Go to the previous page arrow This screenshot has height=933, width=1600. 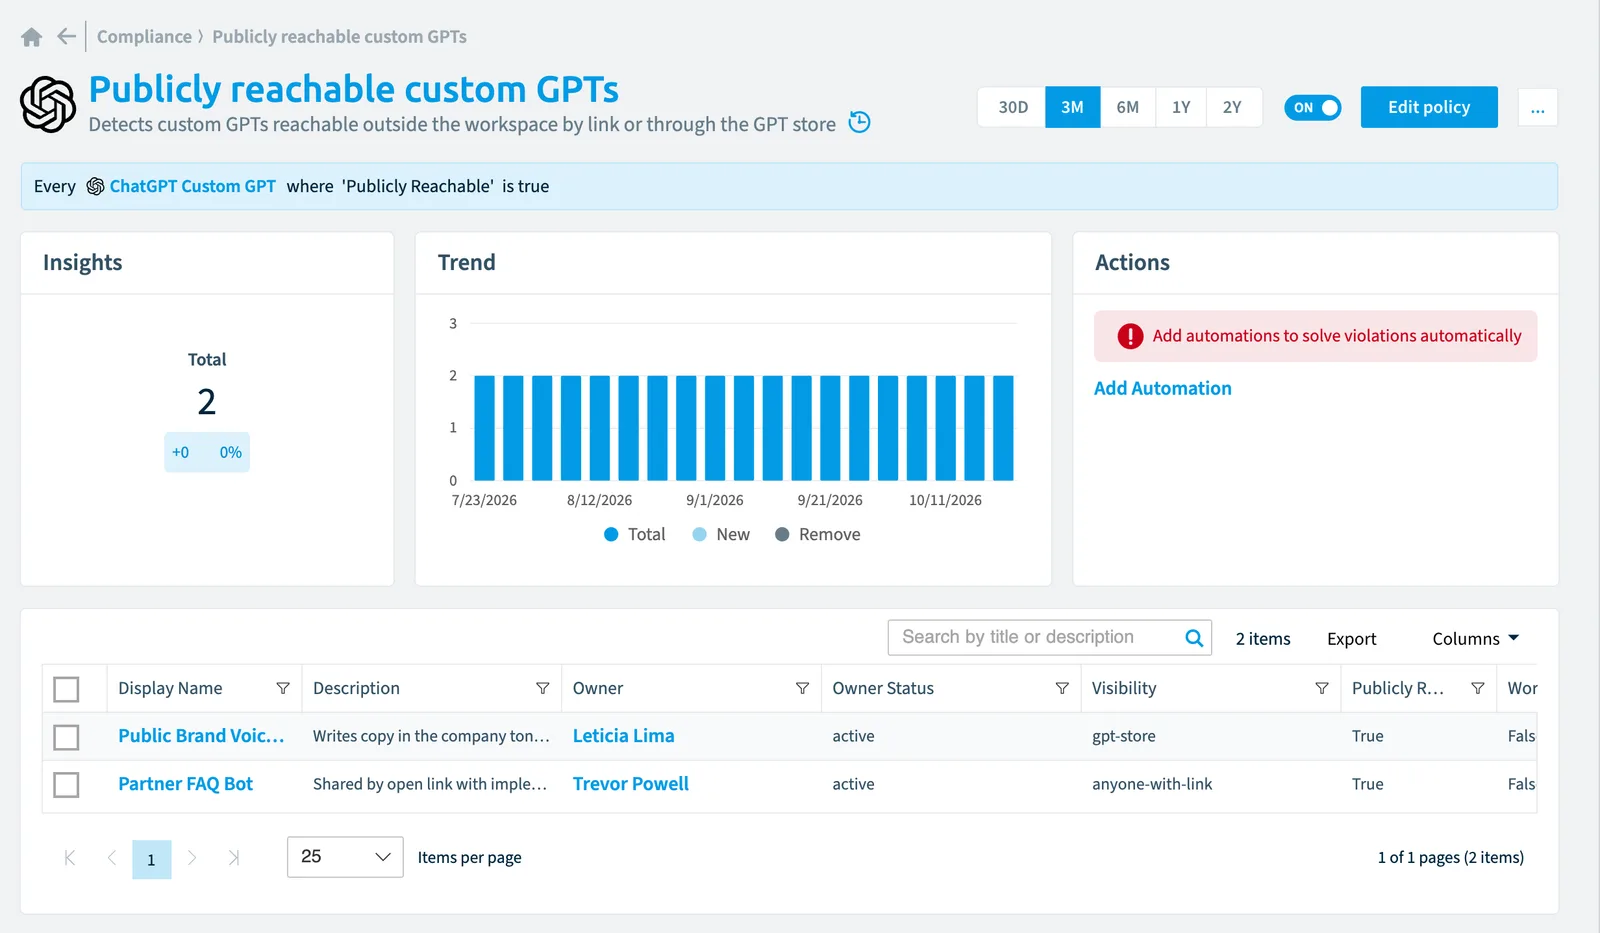(111, 857)
